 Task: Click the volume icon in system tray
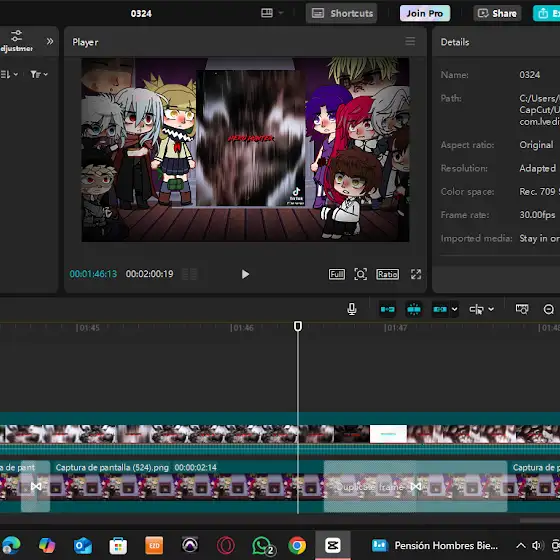[x=538, y=545]
